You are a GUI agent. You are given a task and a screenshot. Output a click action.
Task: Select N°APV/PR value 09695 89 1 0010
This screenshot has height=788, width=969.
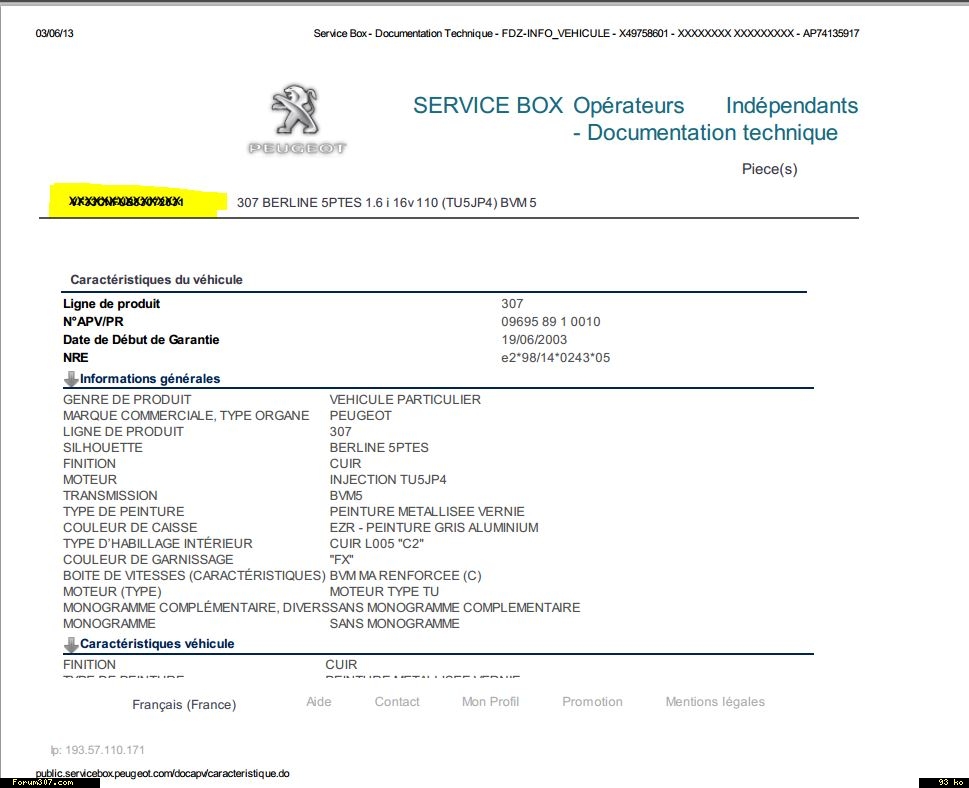[x=551, y=321]
